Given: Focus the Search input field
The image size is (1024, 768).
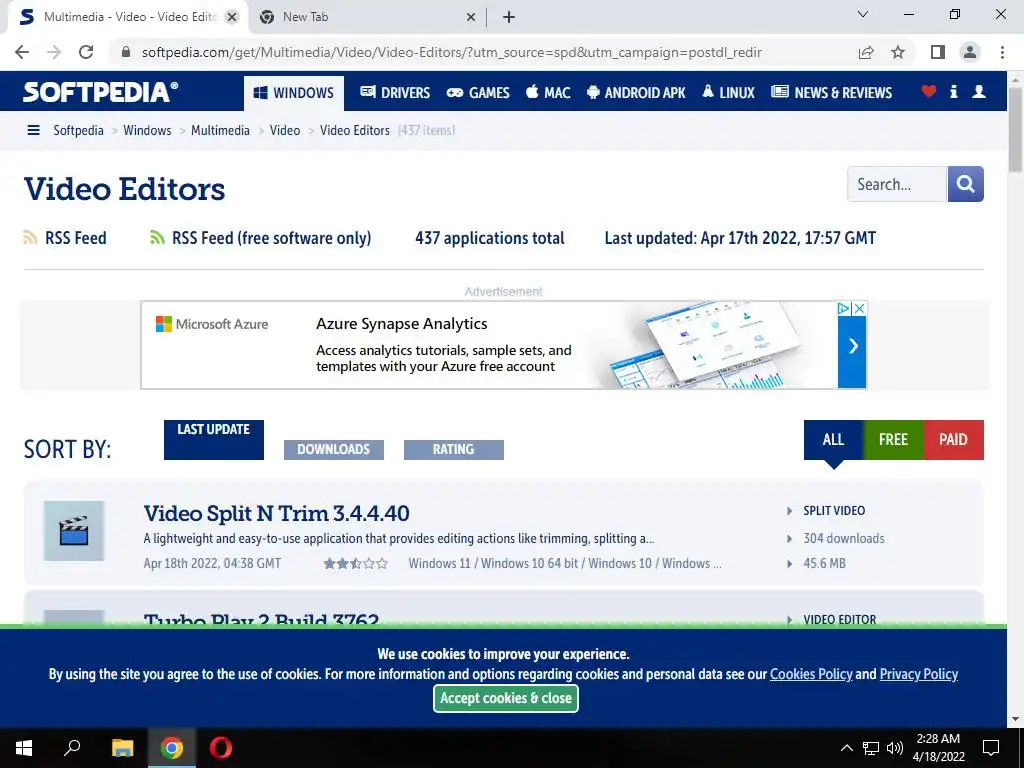Looking at the screenshot, I should pyautogui.click(x=897, y=184).
